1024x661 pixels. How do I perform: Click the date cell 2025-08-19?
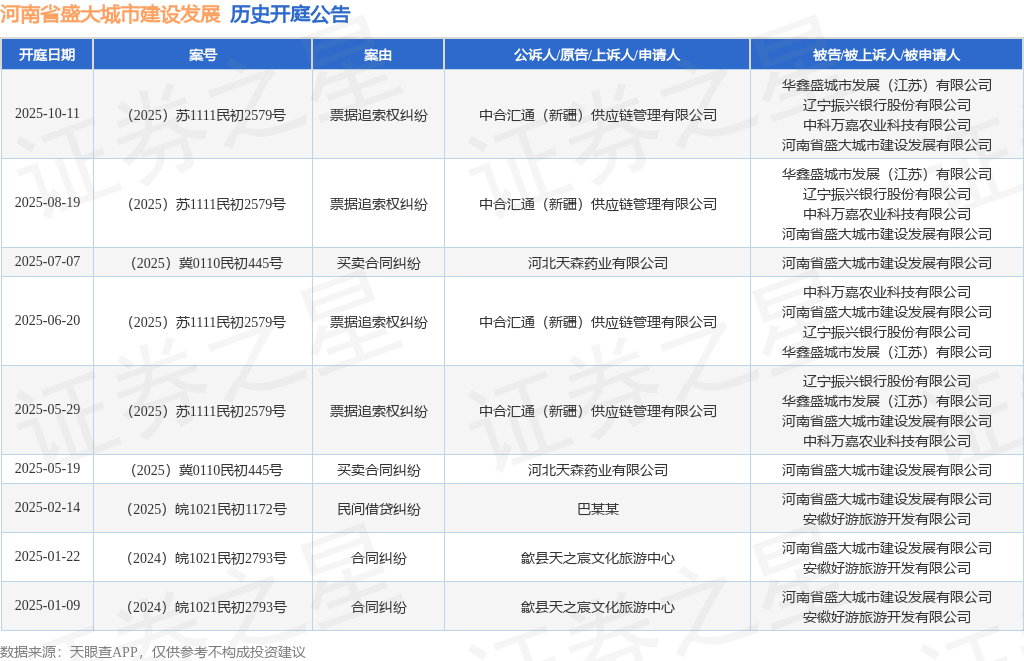[x=47, y=202]
